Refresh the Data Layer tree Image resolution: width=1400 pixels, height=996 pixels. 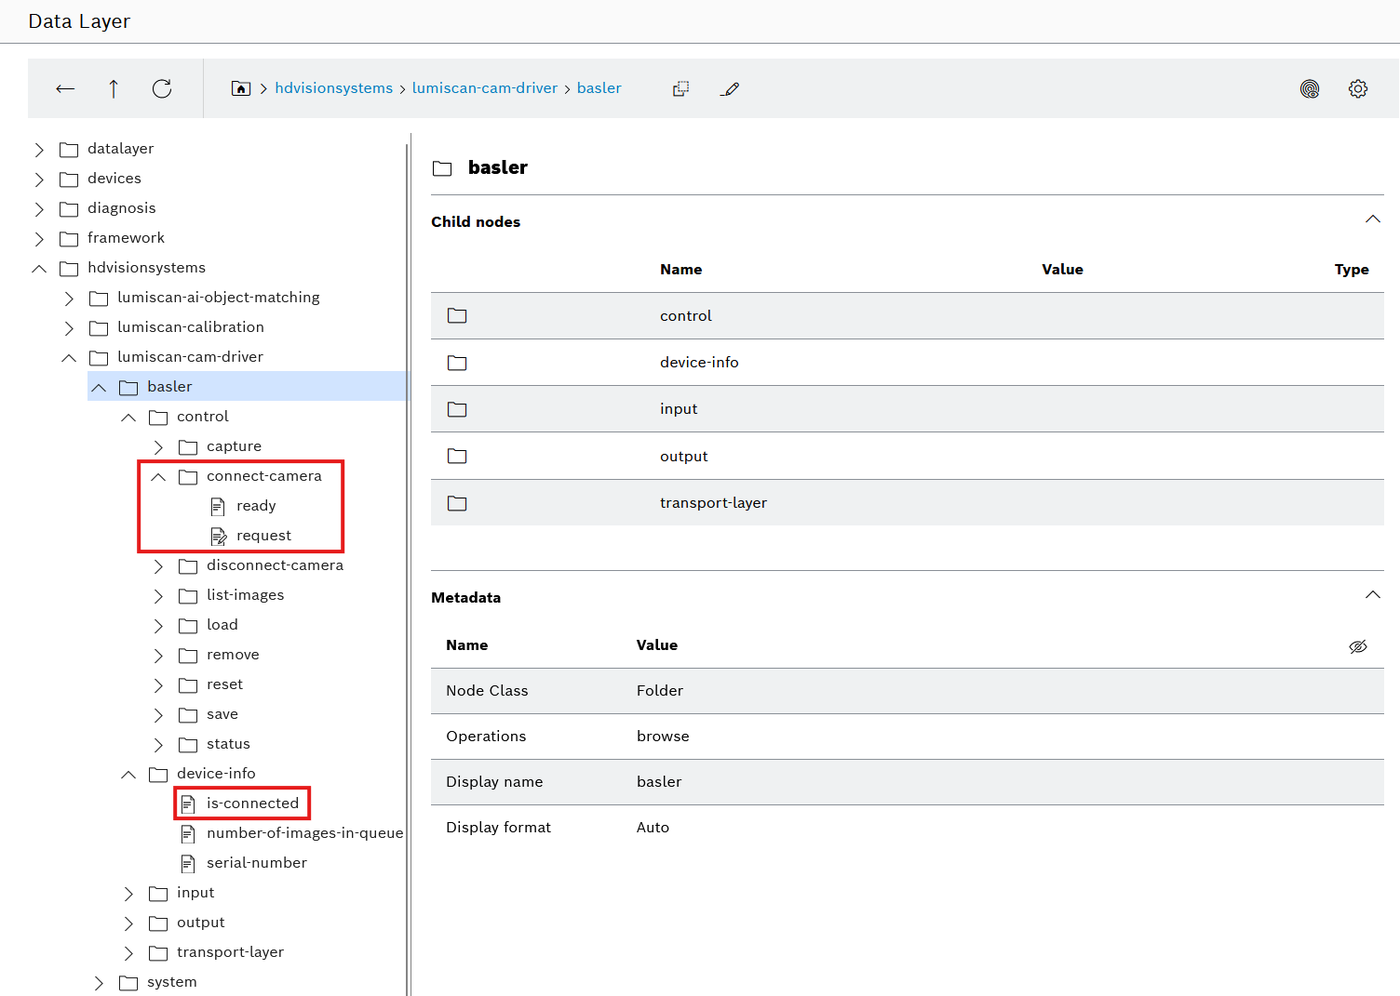coord(162,89)
